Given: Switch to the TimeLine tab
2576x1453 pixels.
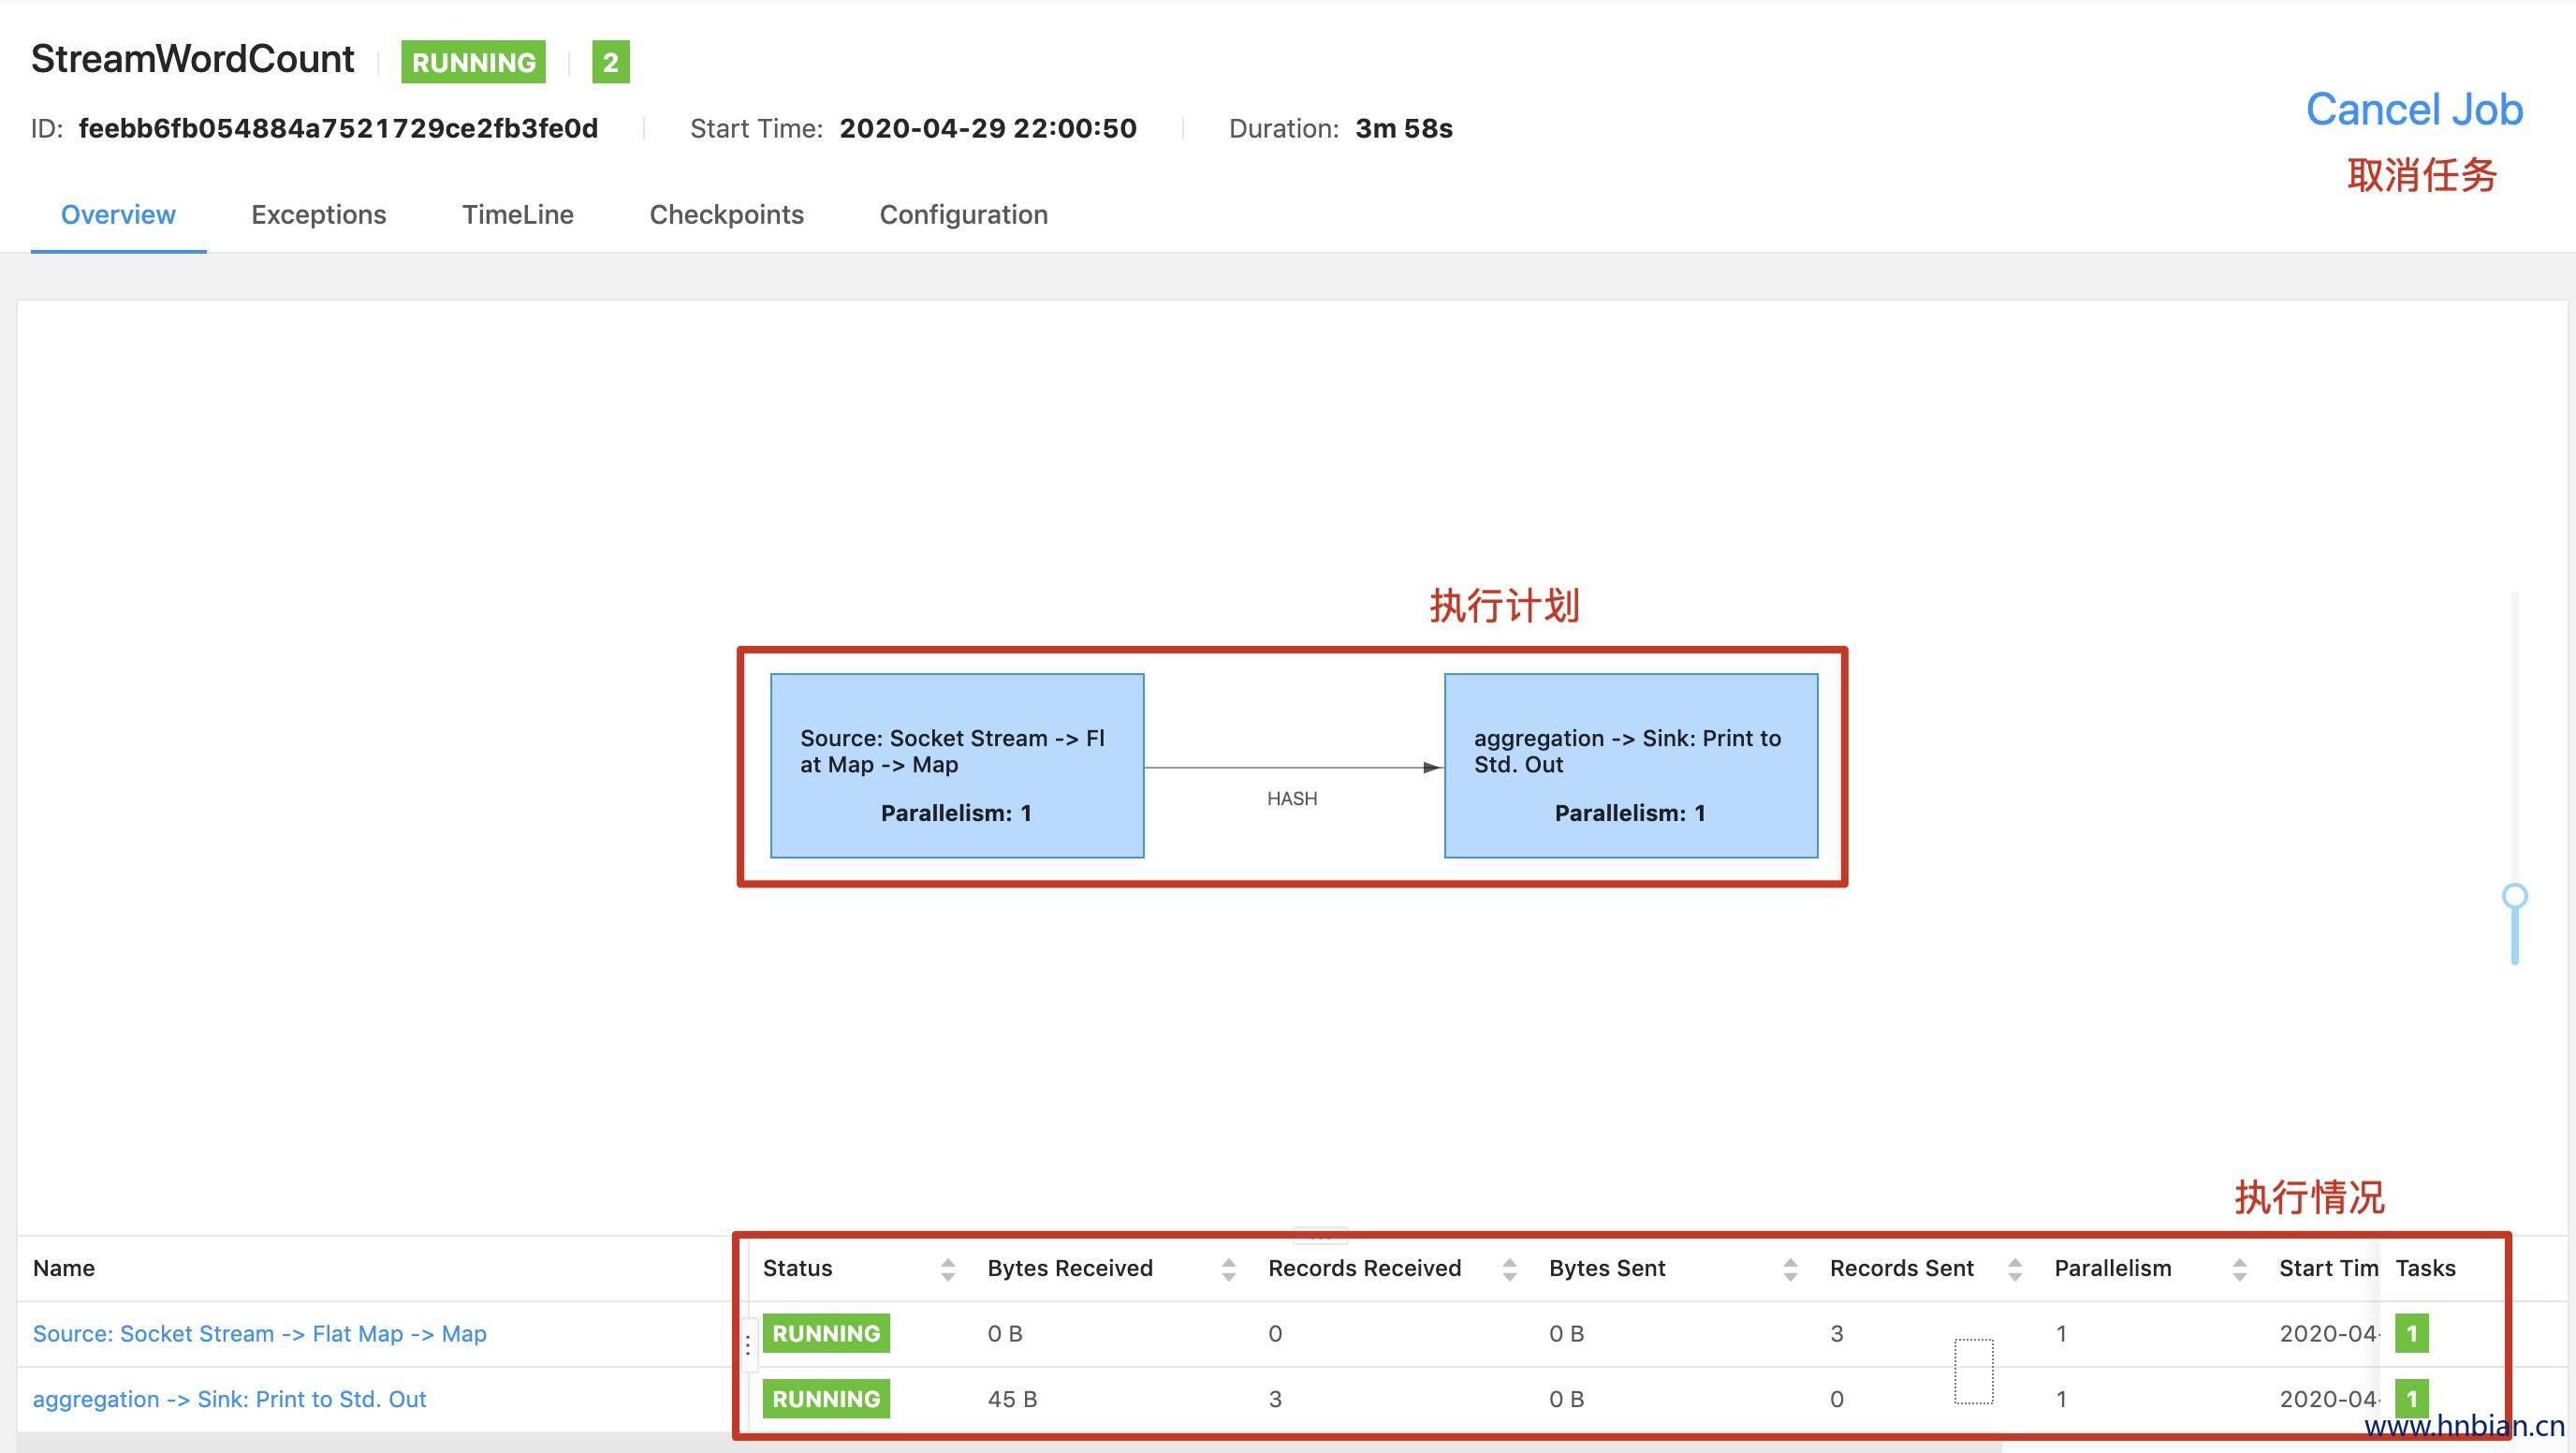Looking at the screenshot, I should (x=517, y=214).
